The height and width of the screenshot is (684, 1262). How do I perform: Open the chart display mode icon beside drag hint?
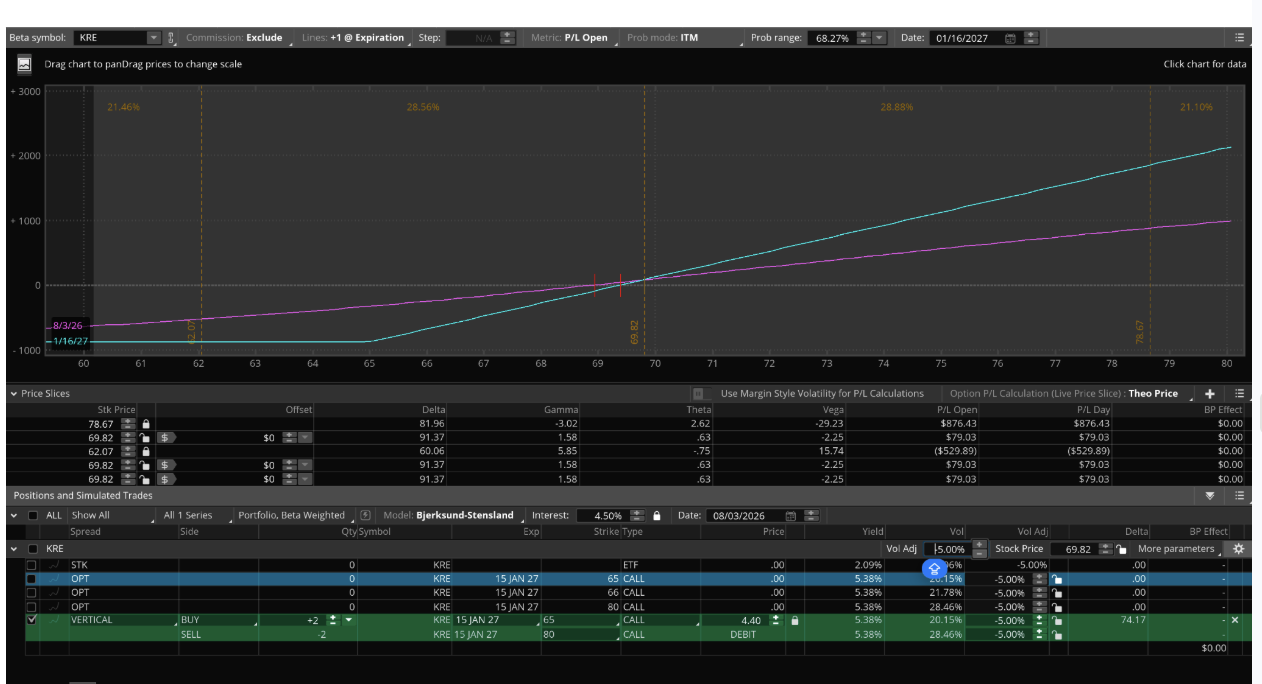pyautogui.click(x=24, y=64)
